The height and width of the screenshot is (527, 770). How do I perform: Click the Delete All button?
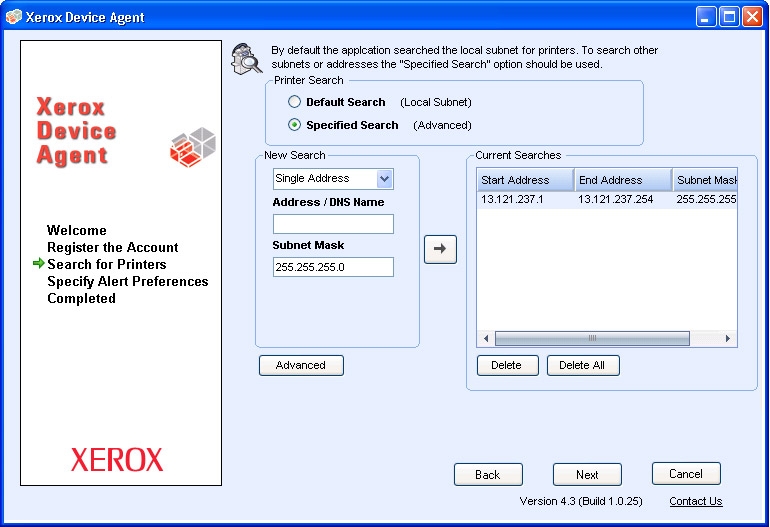[x=583, y=365]
